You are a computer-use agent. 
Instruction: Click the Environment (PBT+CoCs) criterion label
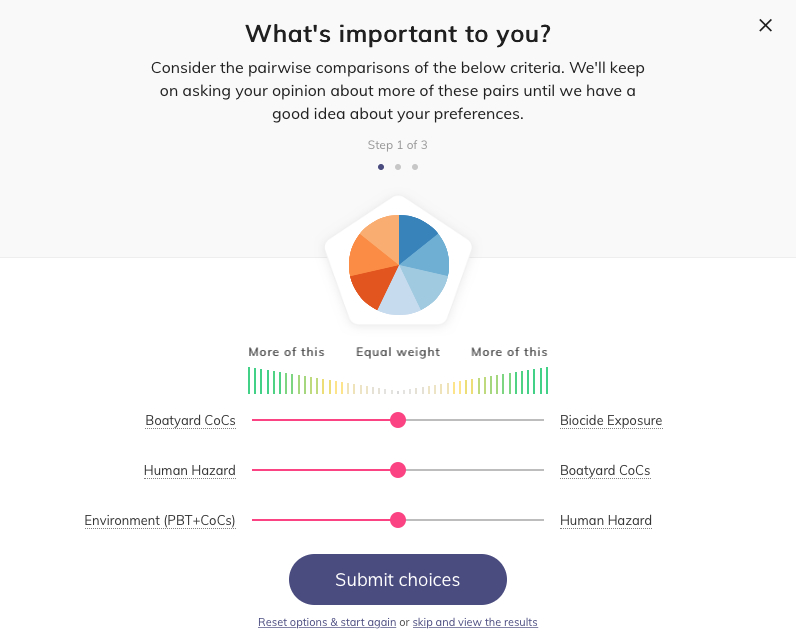(160, 520)
